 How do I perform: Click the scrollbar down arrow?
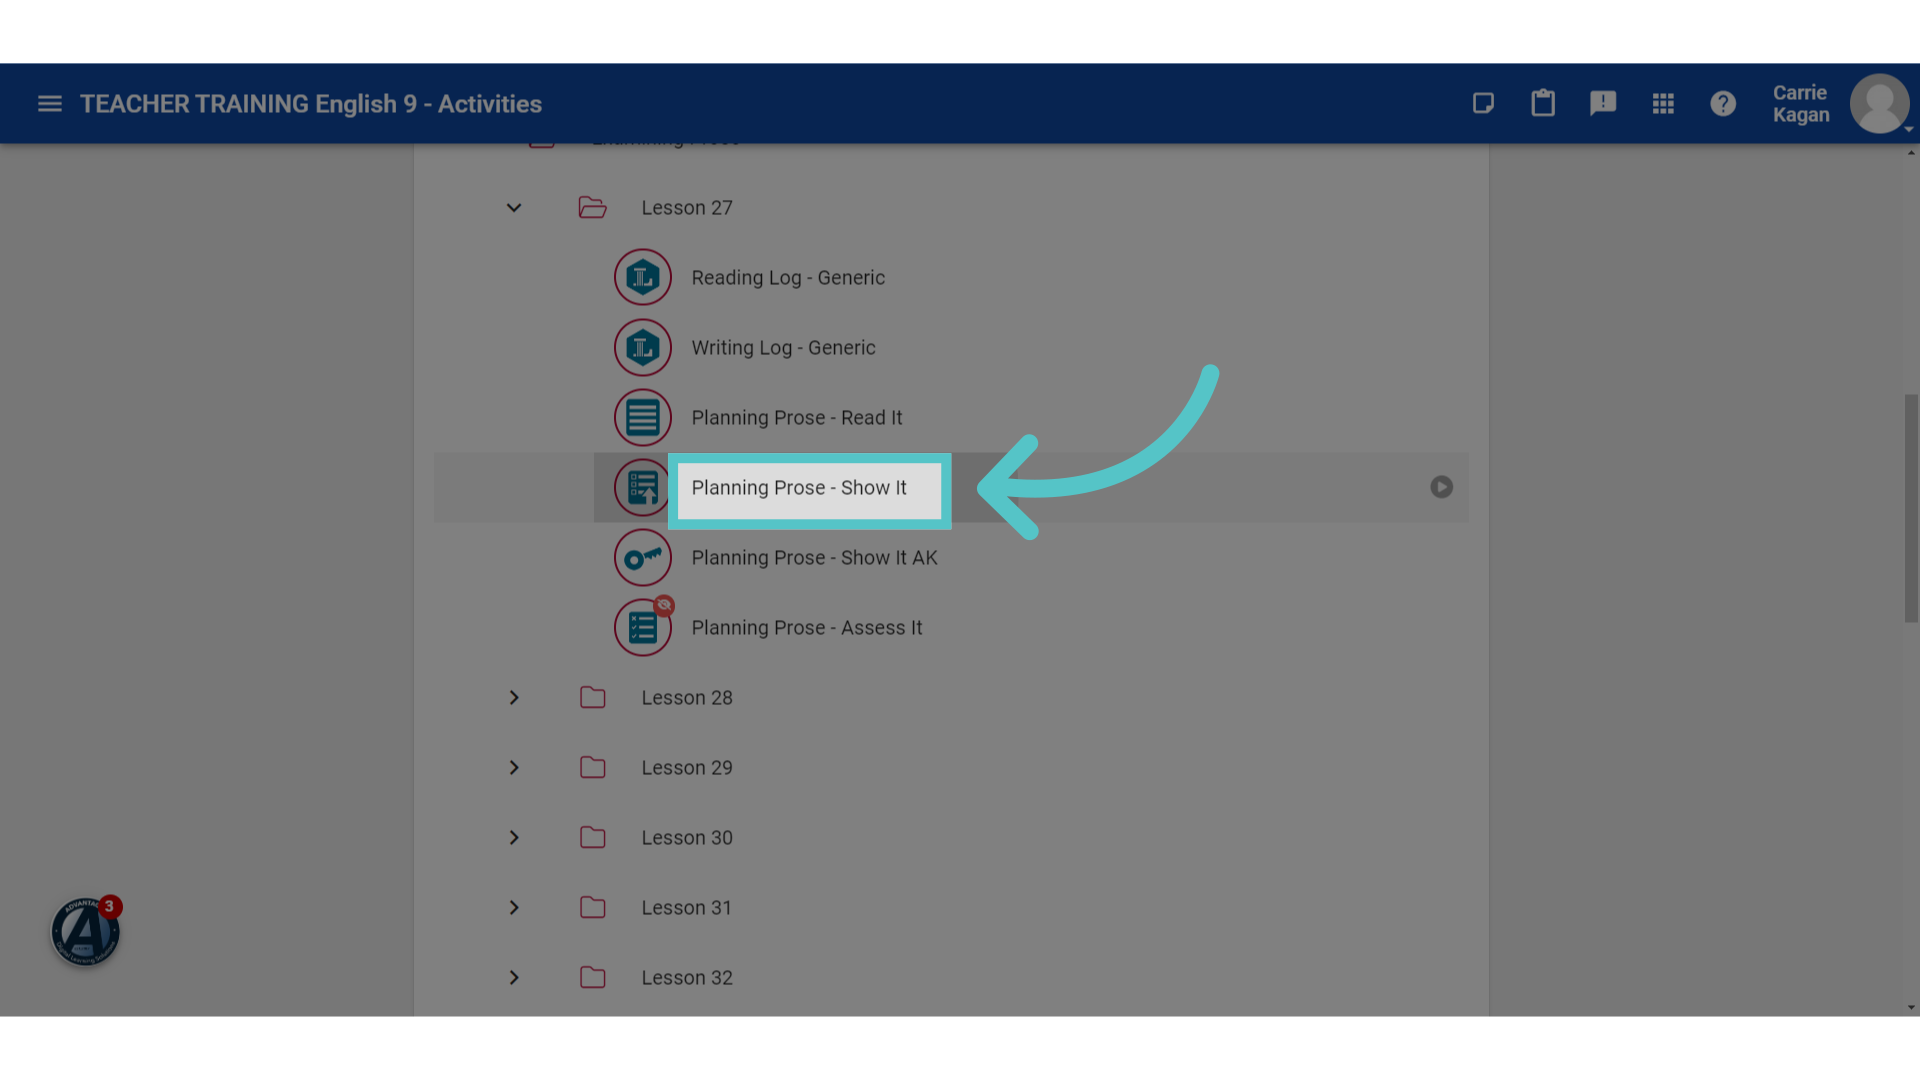click(1911, 1008)
